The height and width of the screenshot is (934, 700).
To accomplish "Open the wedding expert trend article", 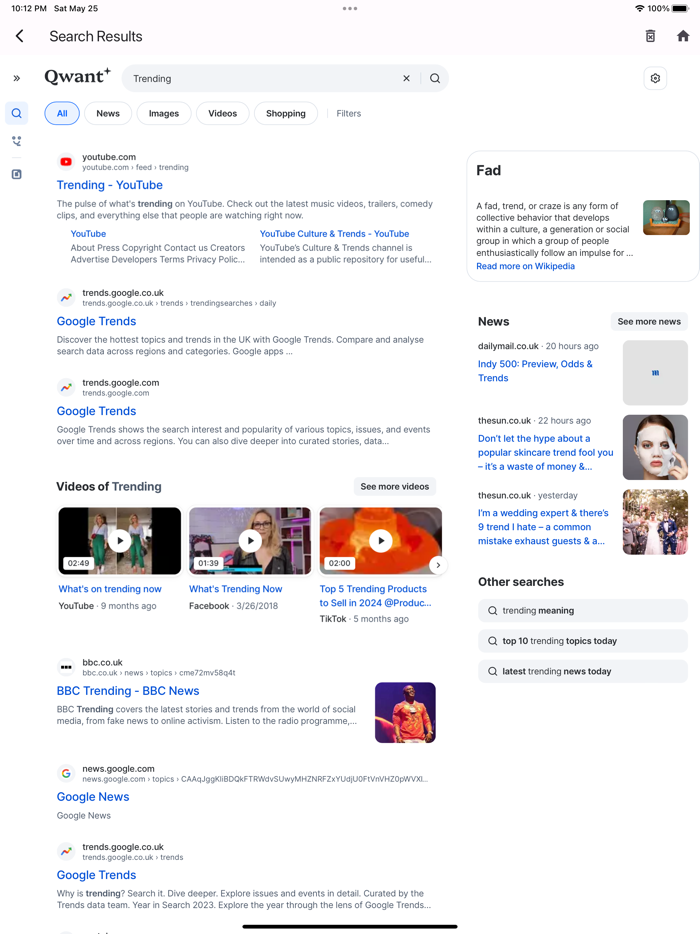I will 543,527.
